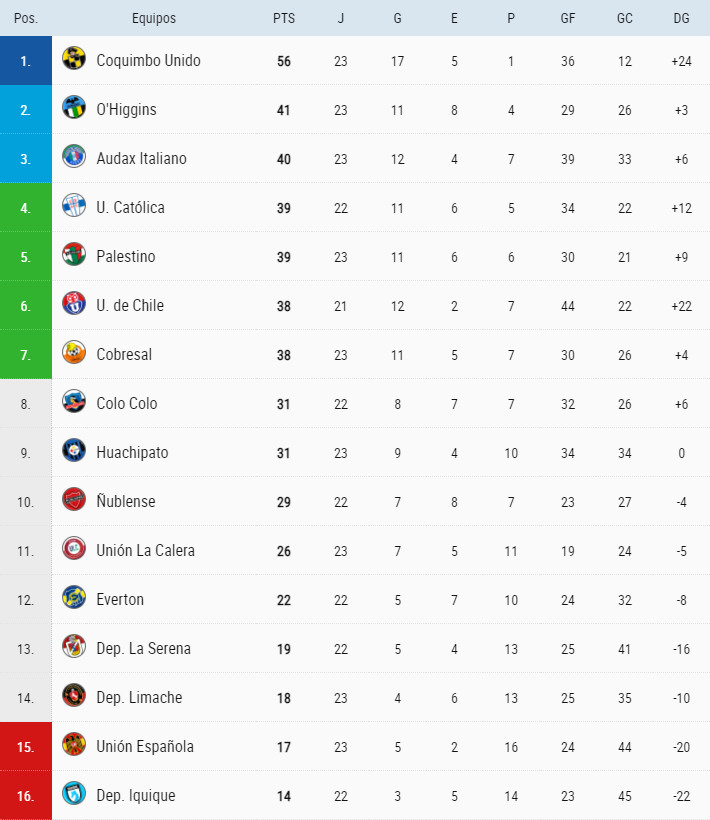Click the Unión Española crest
710x820 pixels.
tap(74, 745)
